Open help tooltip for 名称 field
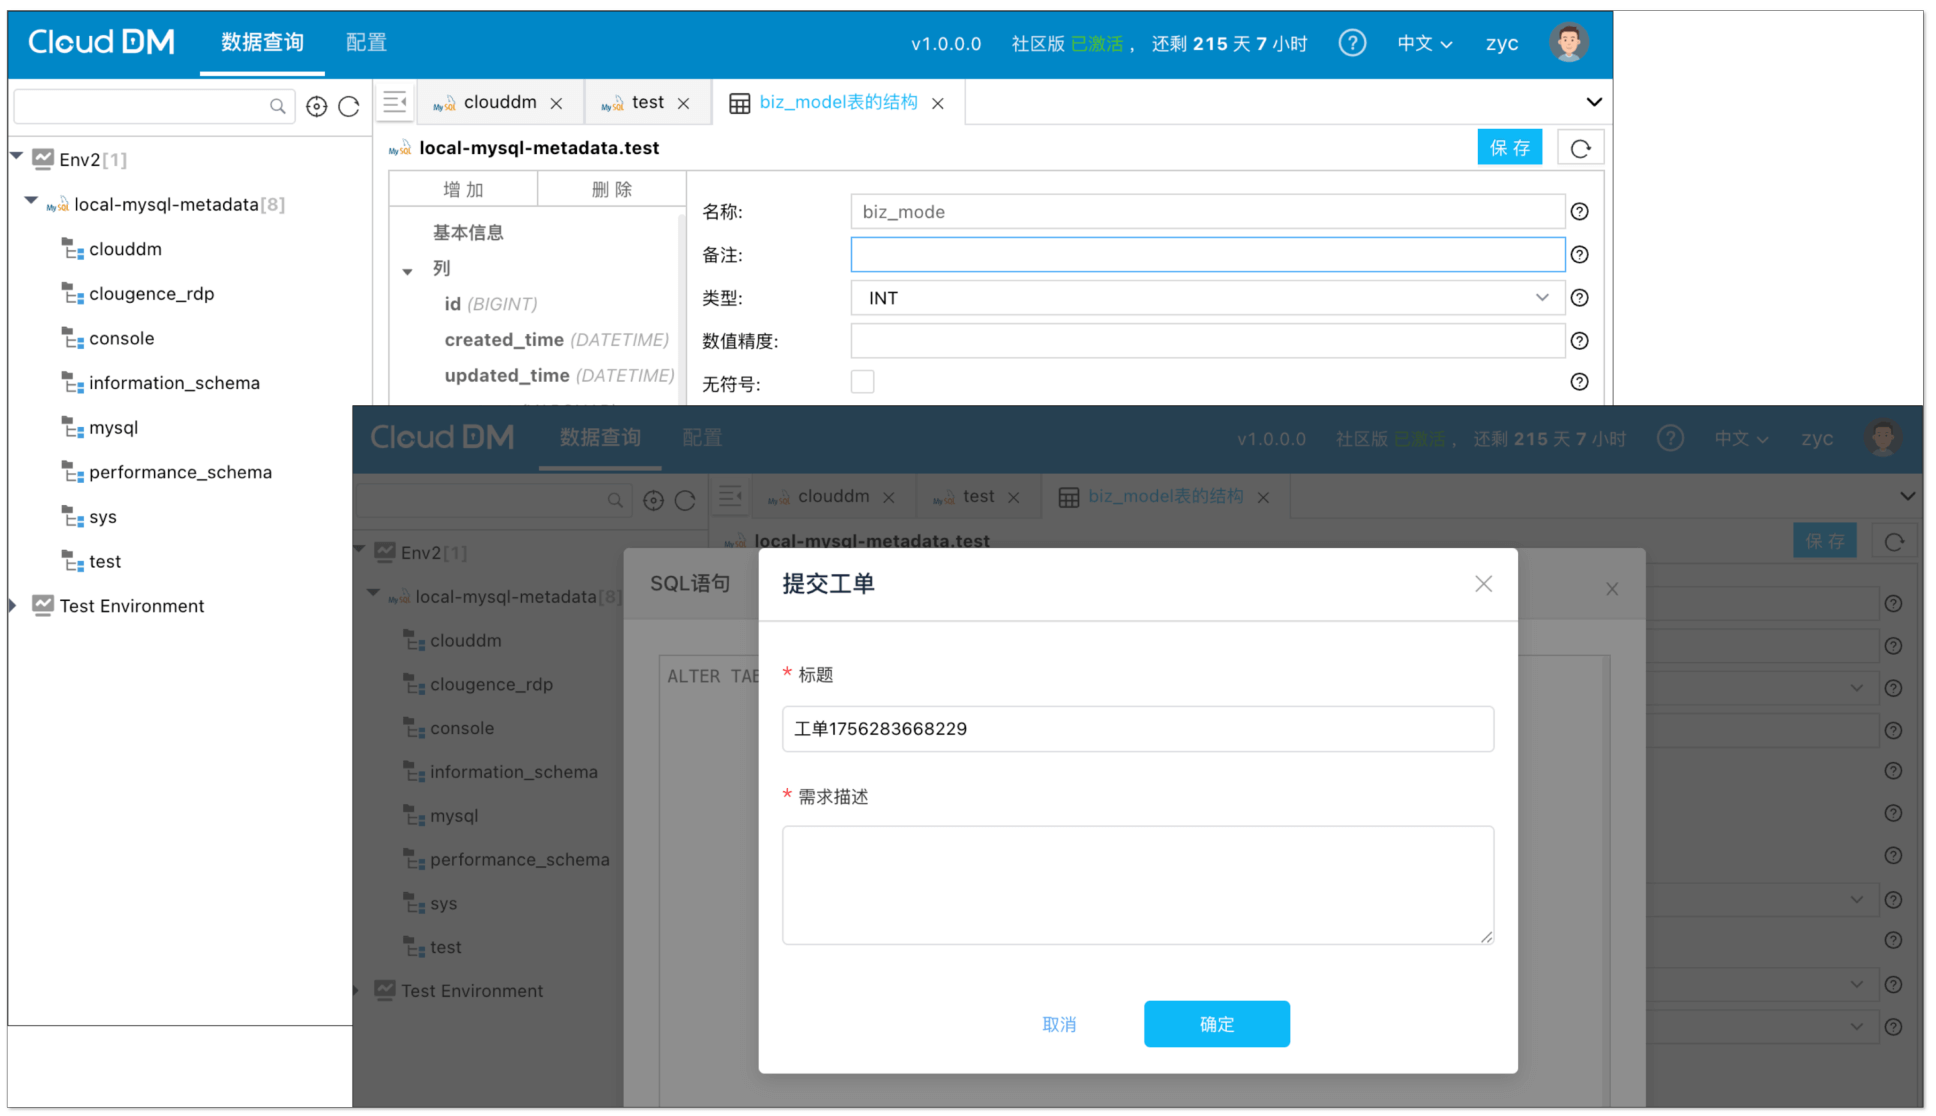This screenshot has width=1936, height=1116. click(1579, 212)
